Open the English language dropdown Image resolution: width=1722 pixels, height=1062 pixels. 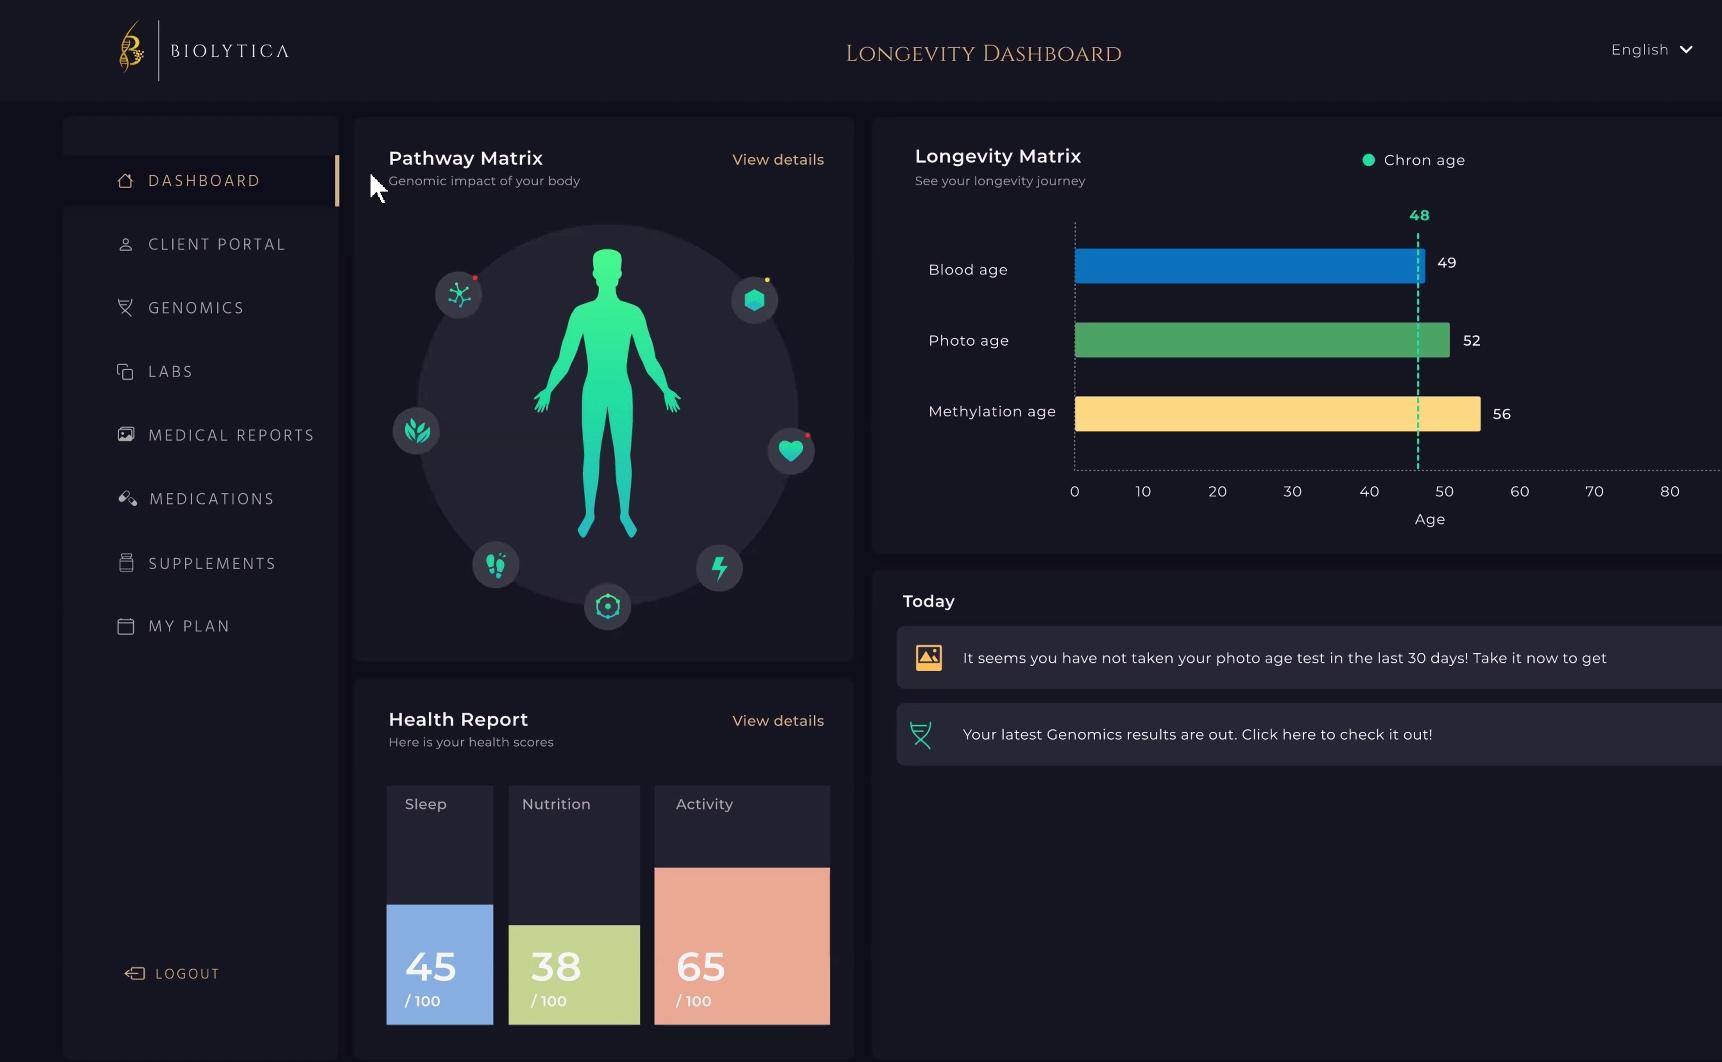pos(1652,50)
